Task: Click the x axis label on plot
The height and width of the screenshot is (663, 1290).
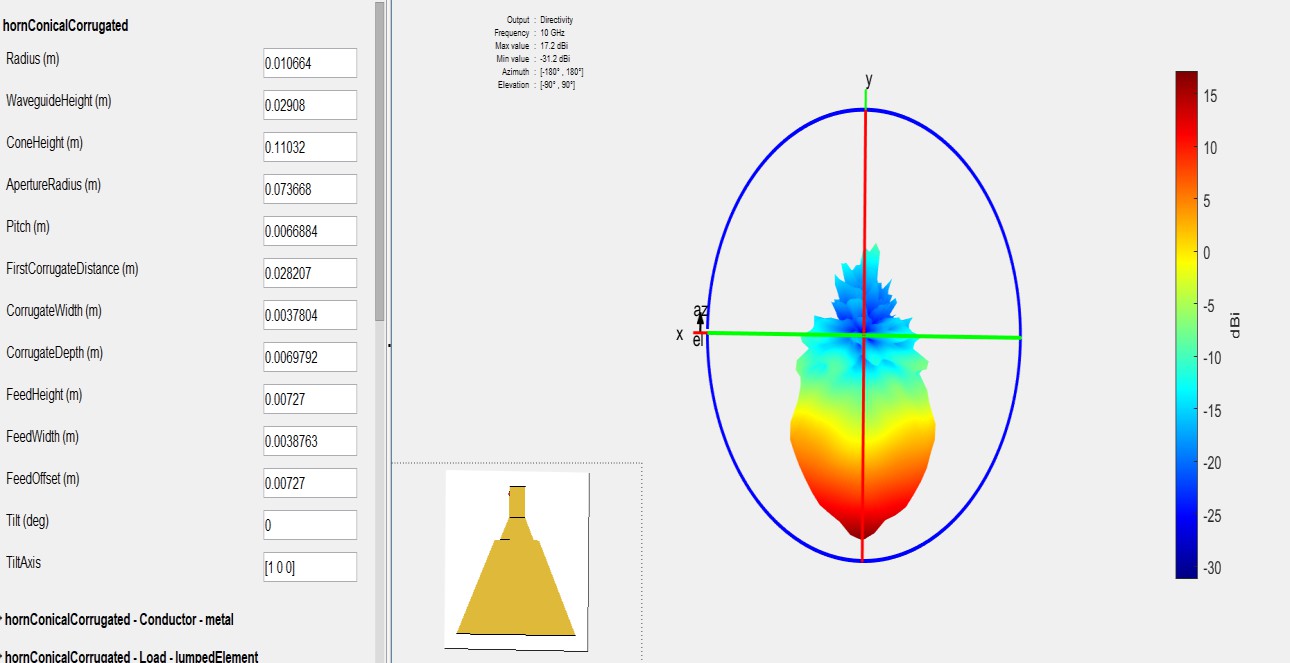Action: pos(680,334)
